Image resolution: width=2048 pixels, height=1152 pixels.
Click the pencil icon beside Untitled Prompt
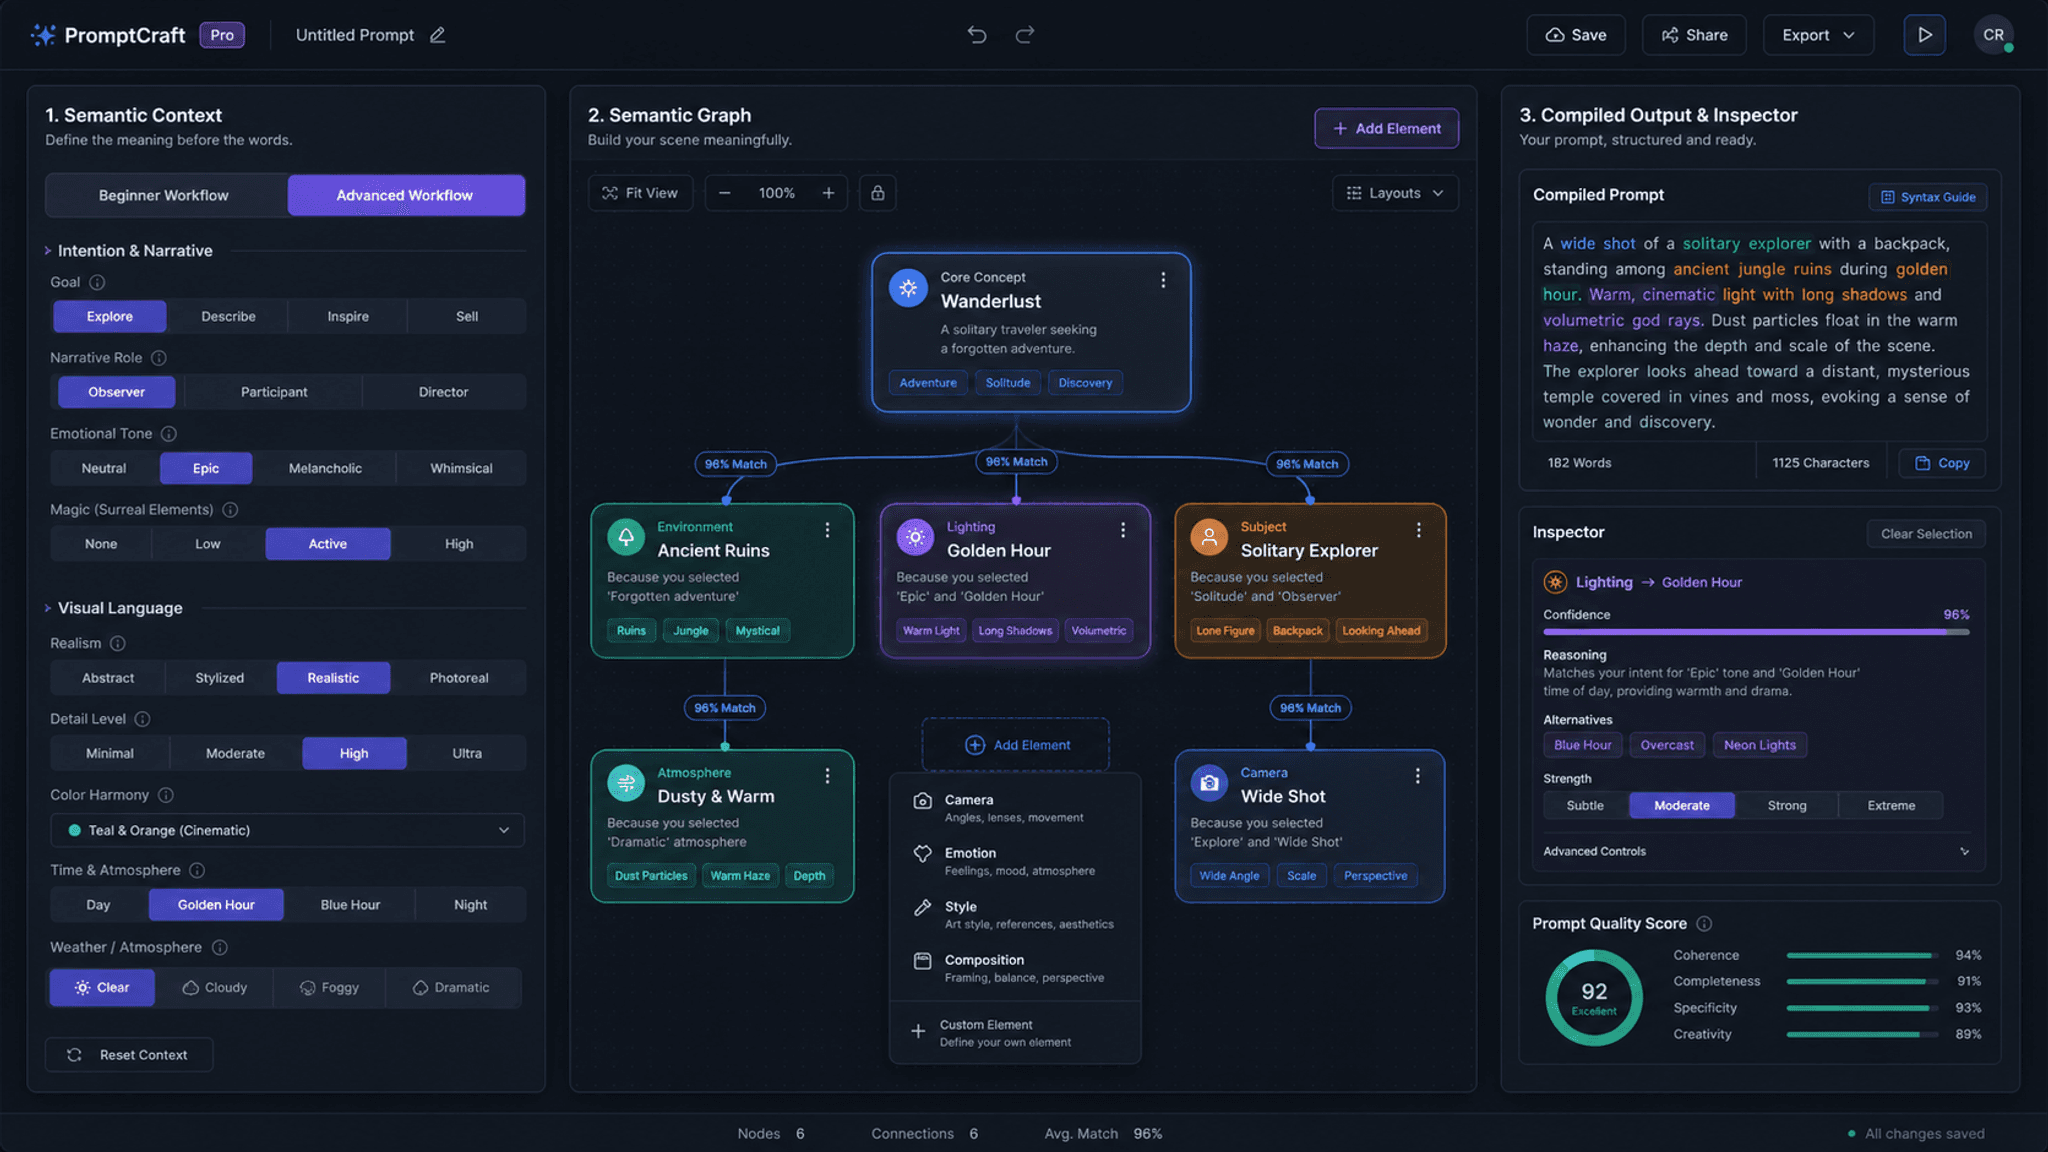(x=438, y=35)
